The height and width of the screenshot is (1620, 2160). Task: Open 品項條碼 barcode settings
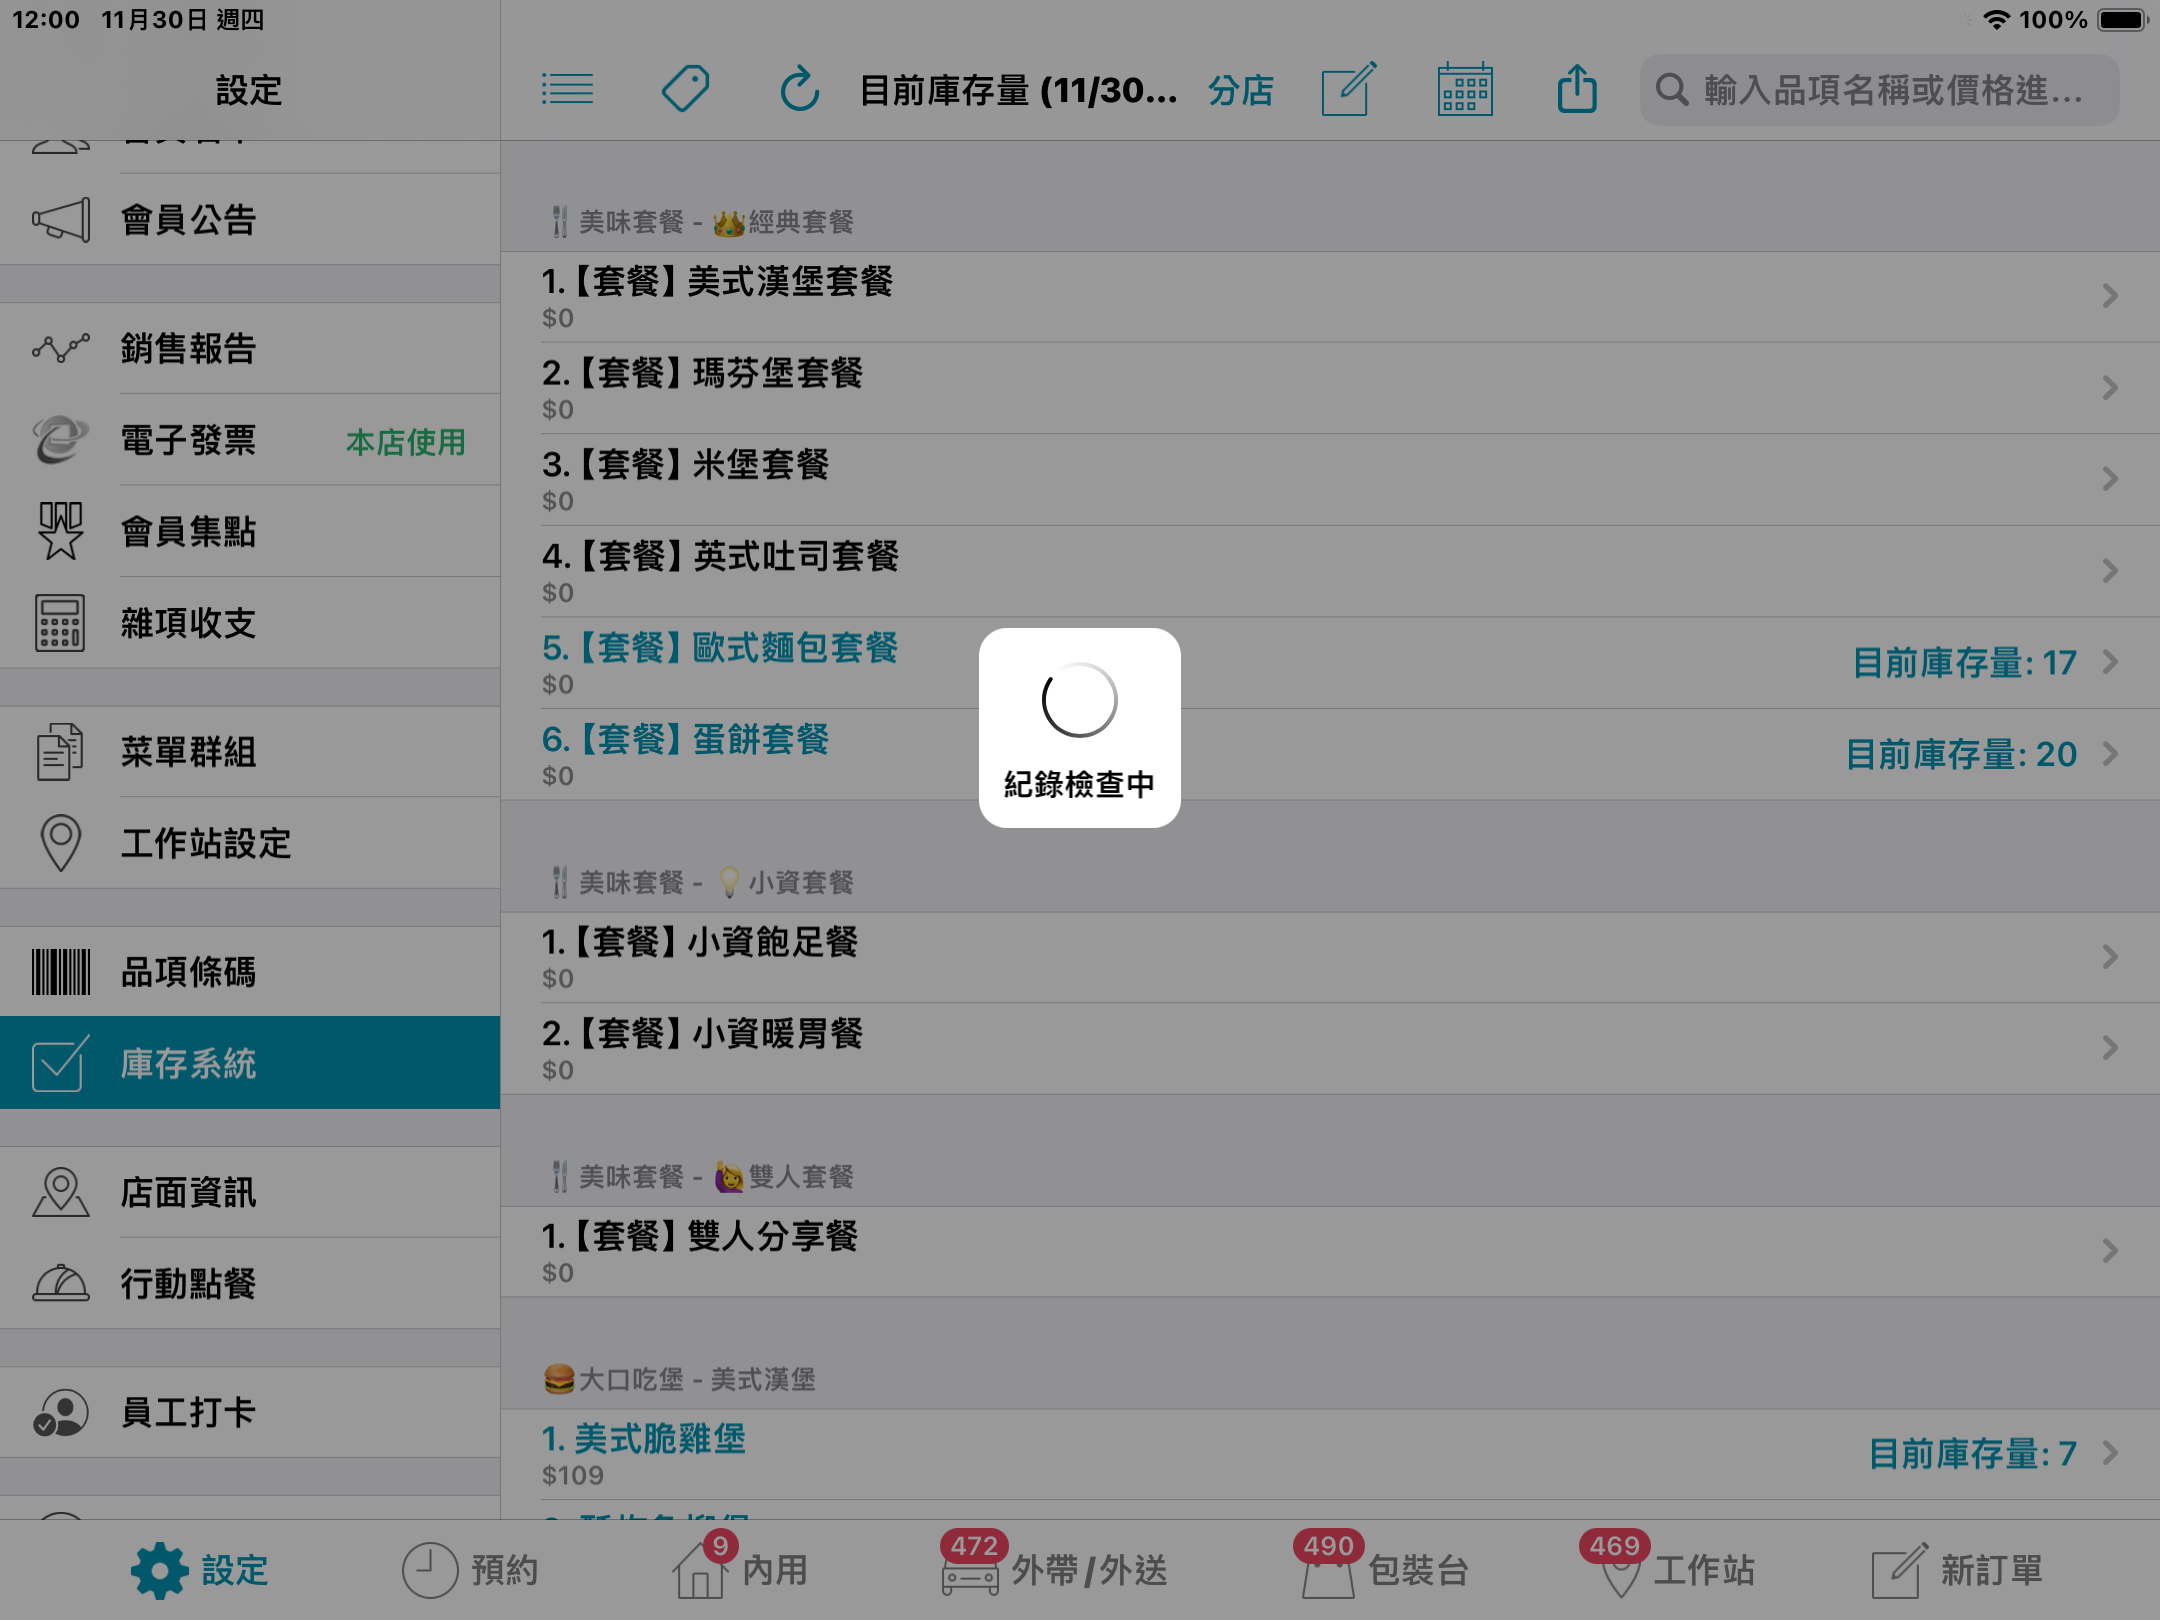pos(250,972)
